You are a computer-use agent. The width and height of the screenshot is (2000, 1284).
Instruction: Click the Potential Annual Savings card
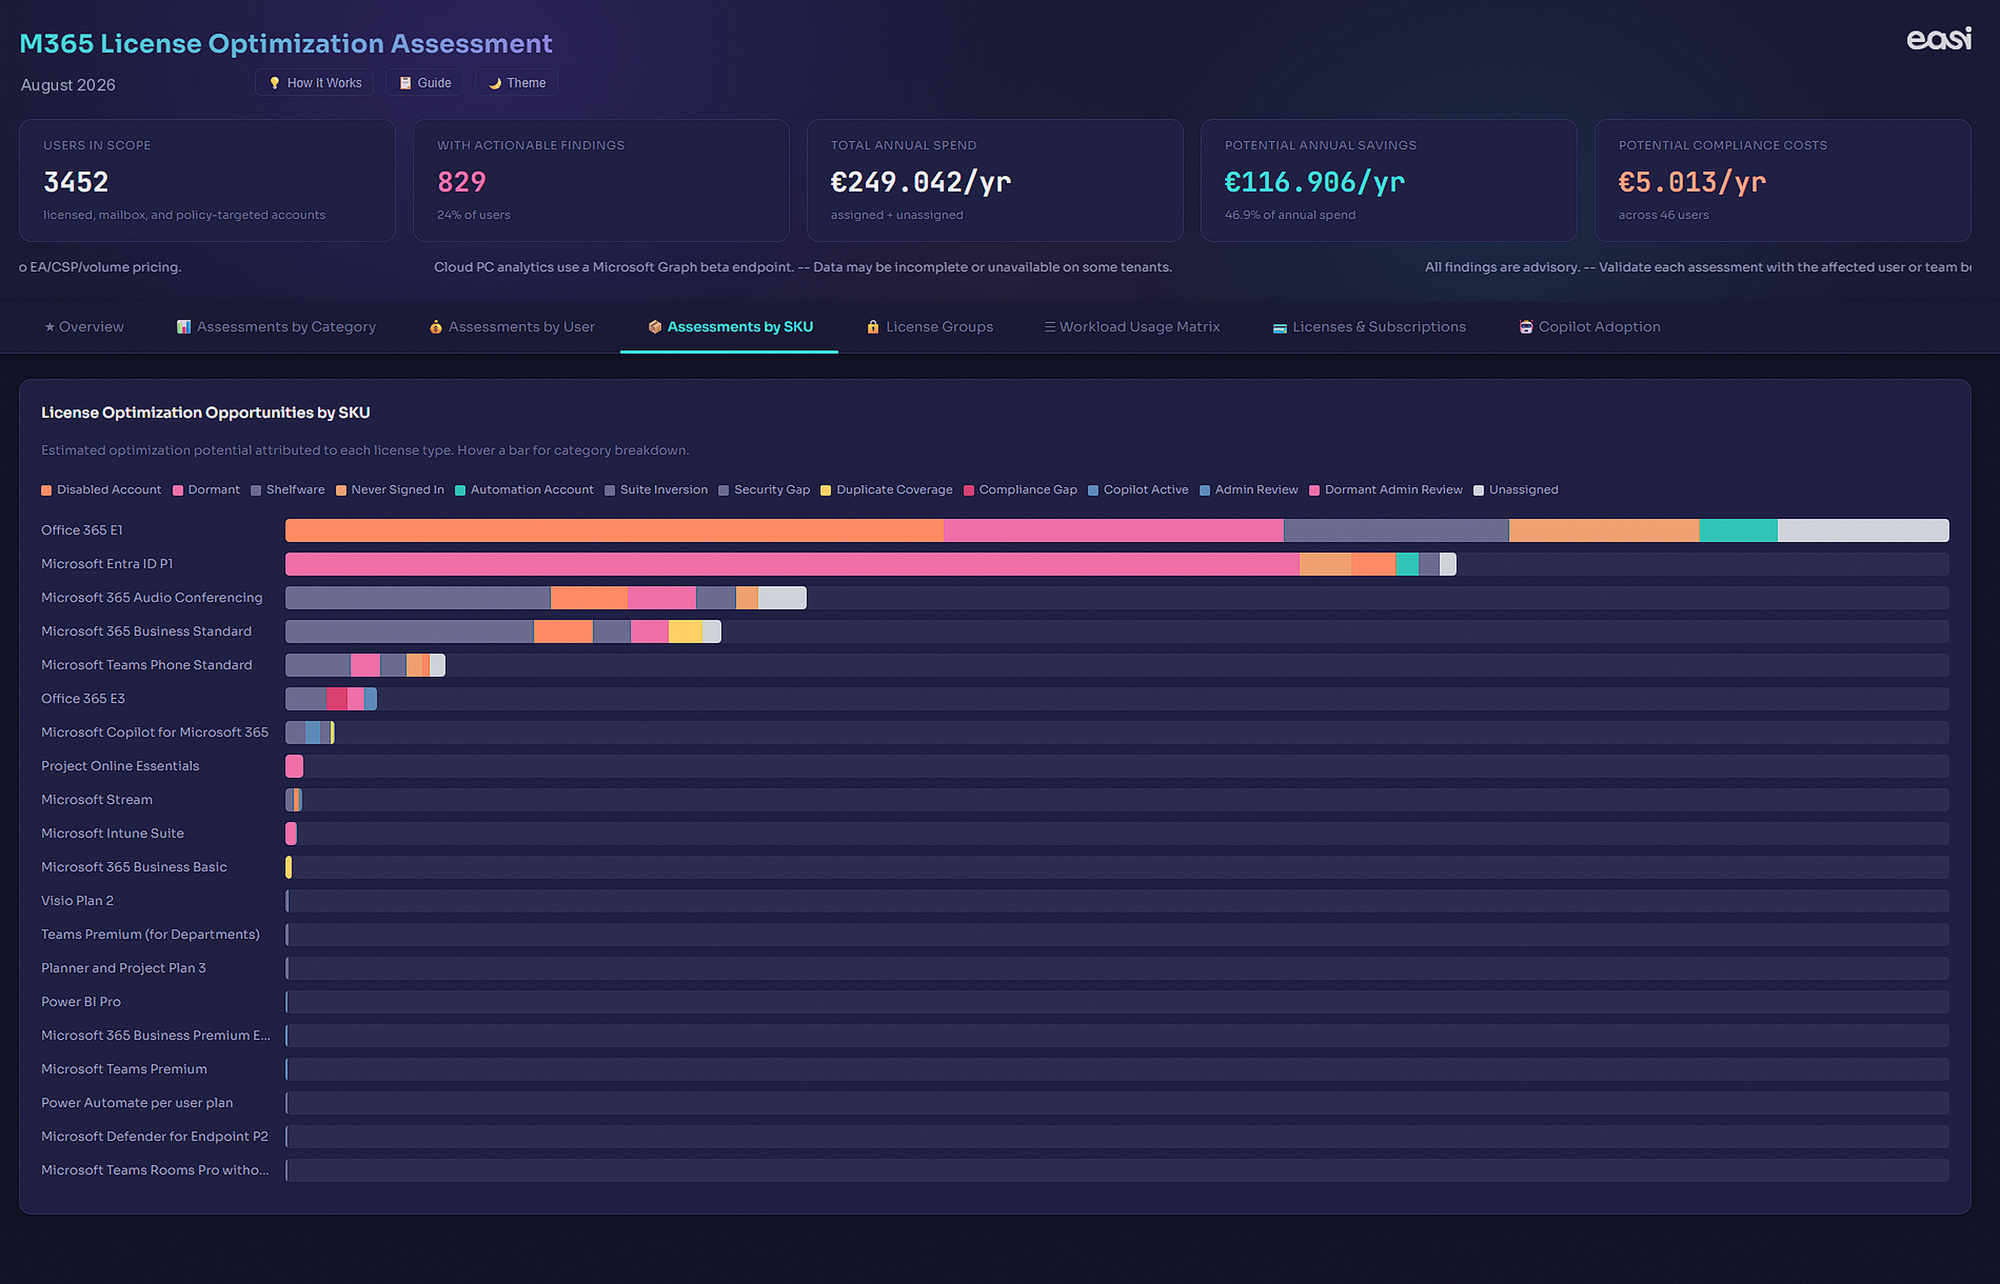(1389, 181)
